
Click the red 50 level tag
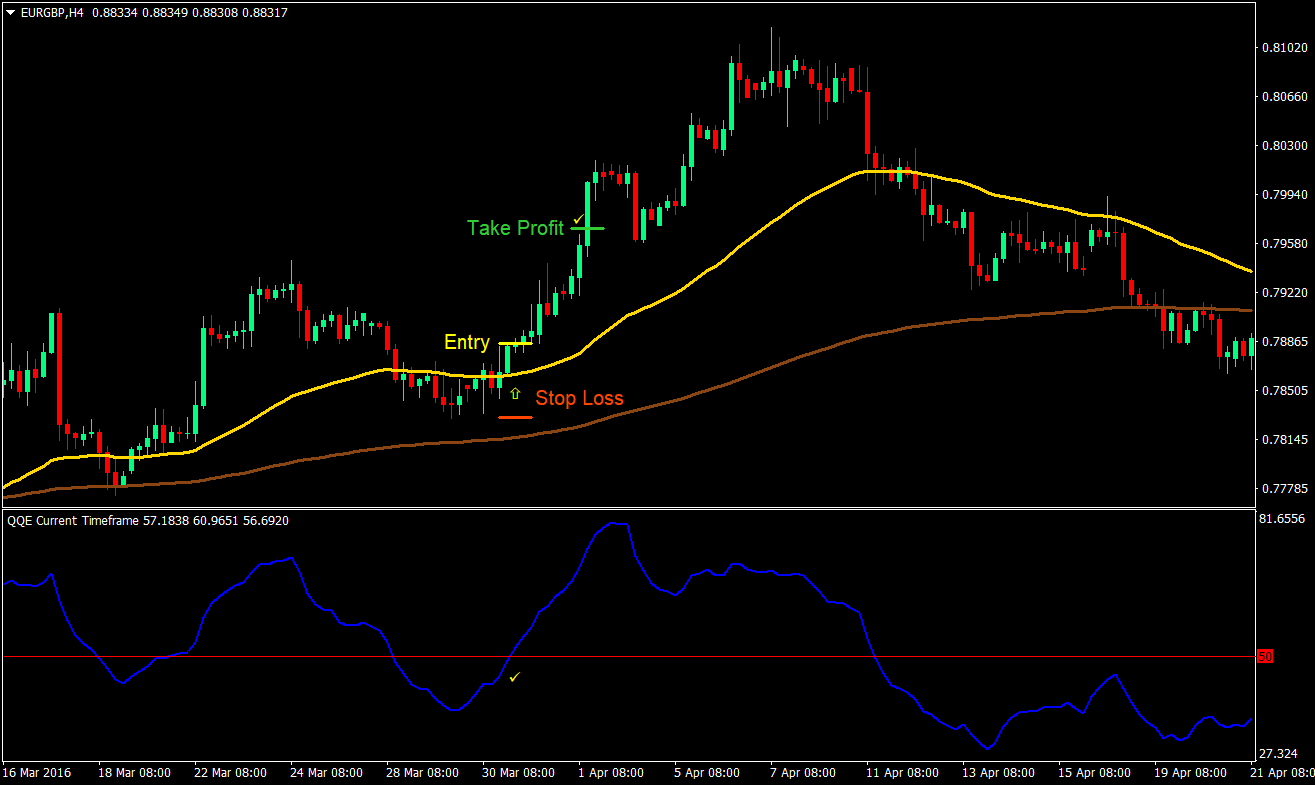point(1265,657)
